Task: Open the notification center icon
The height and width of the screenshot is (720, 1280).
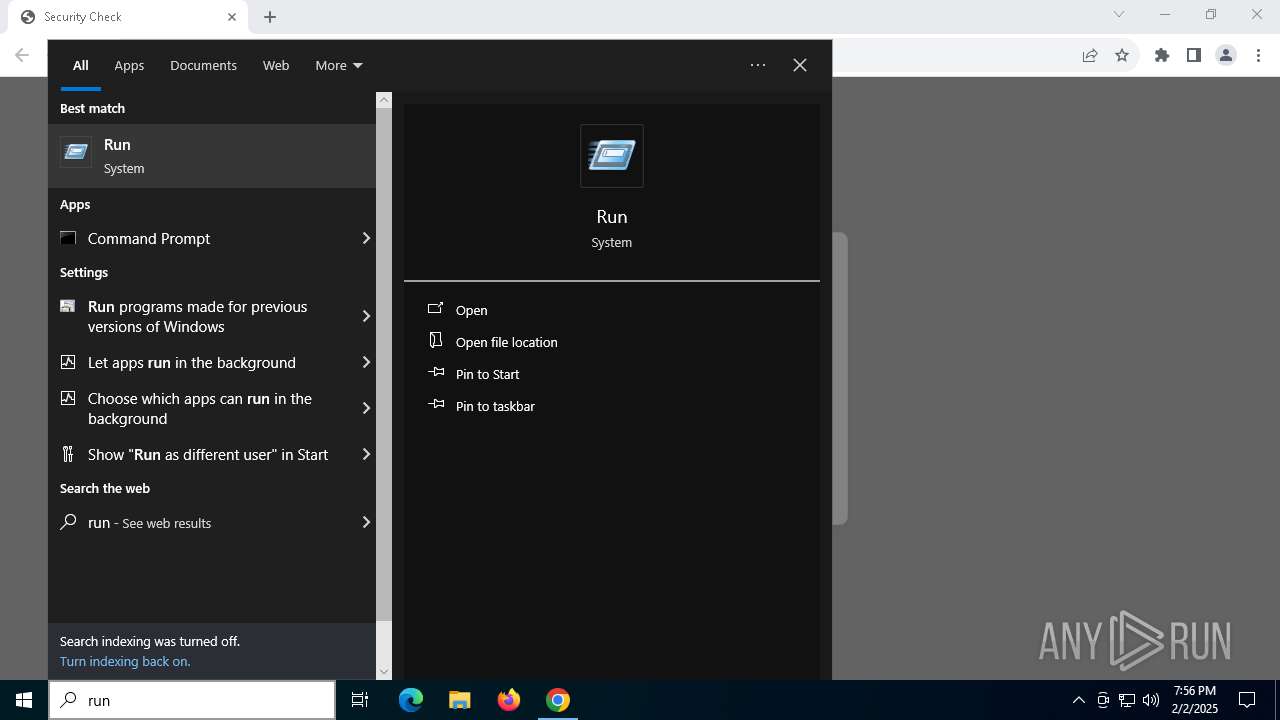Action: click(1247, 700)
